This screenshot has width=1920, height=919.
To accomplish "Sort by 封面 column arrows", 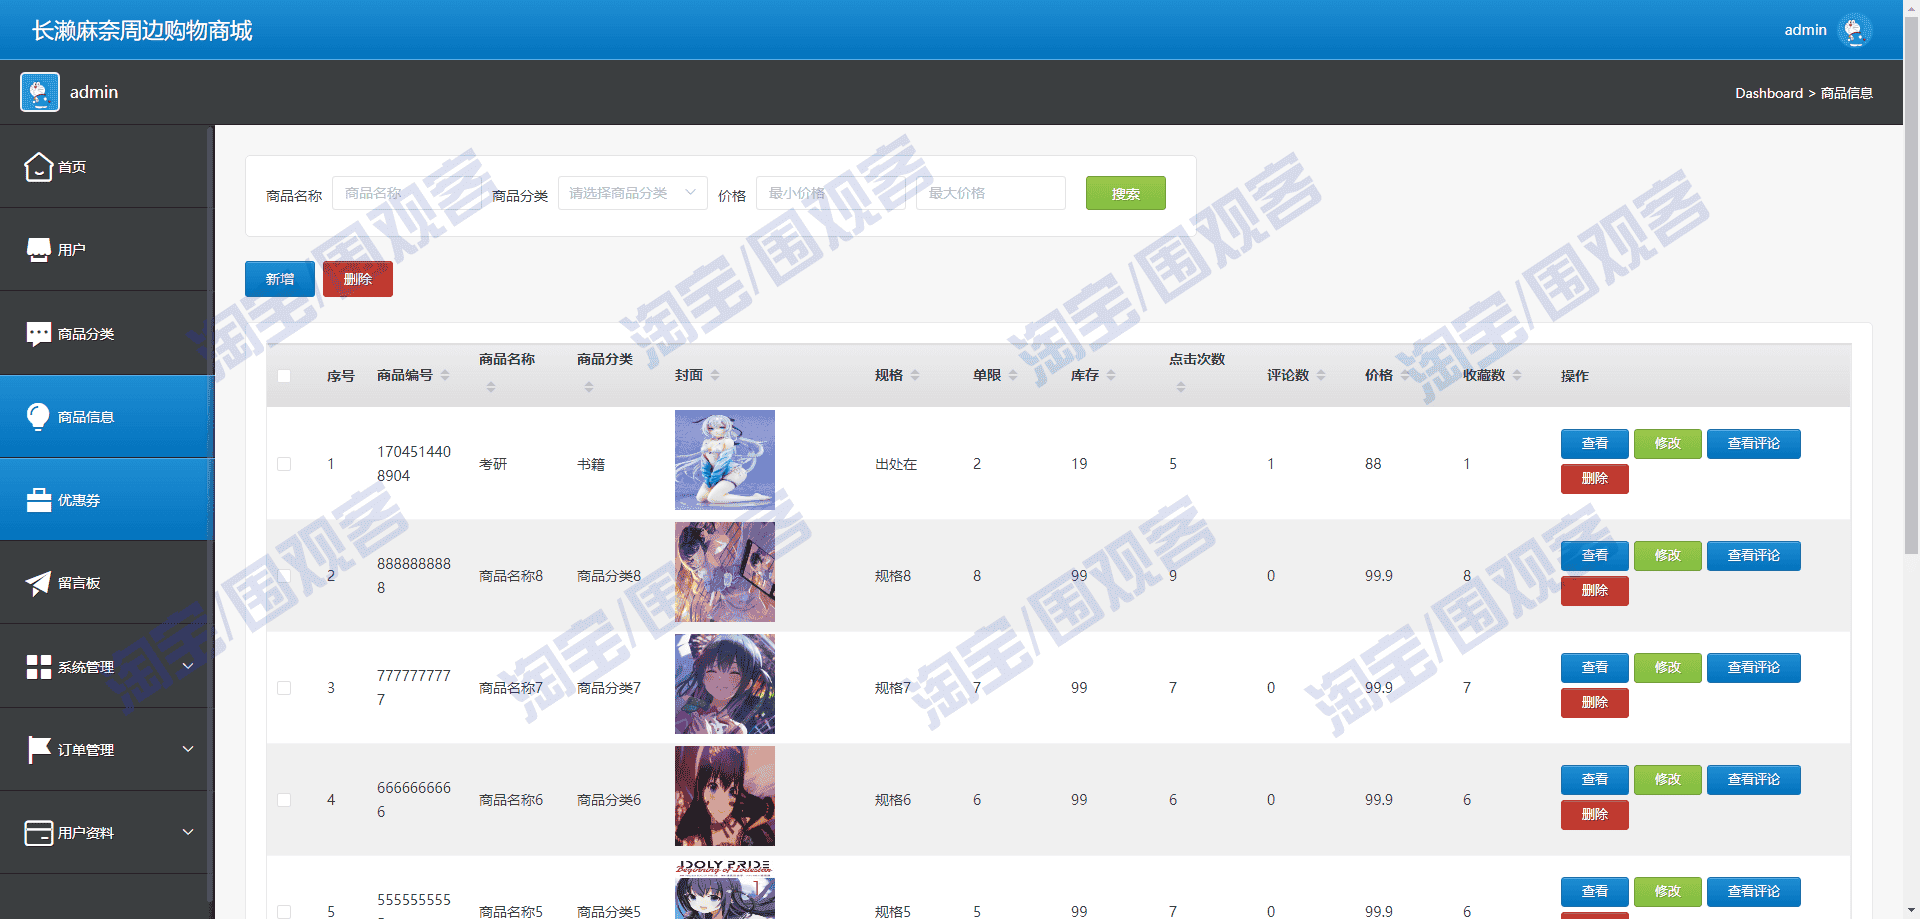I will click(715, 375).
